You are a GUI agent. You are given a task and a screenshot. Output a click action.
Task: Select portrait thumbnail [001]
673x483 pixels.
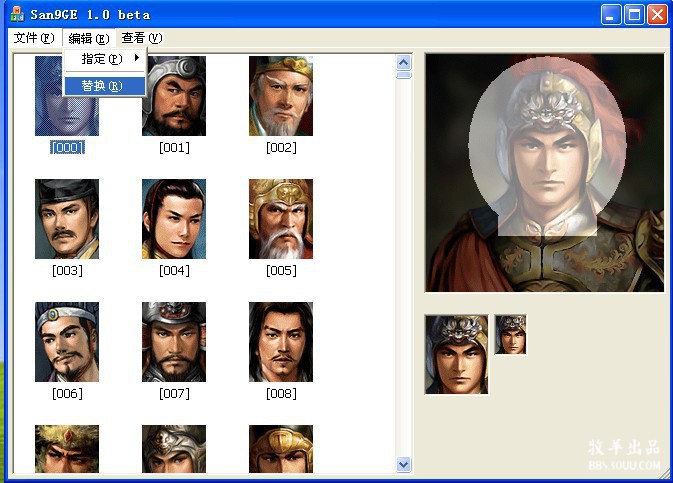pos(174,96)
